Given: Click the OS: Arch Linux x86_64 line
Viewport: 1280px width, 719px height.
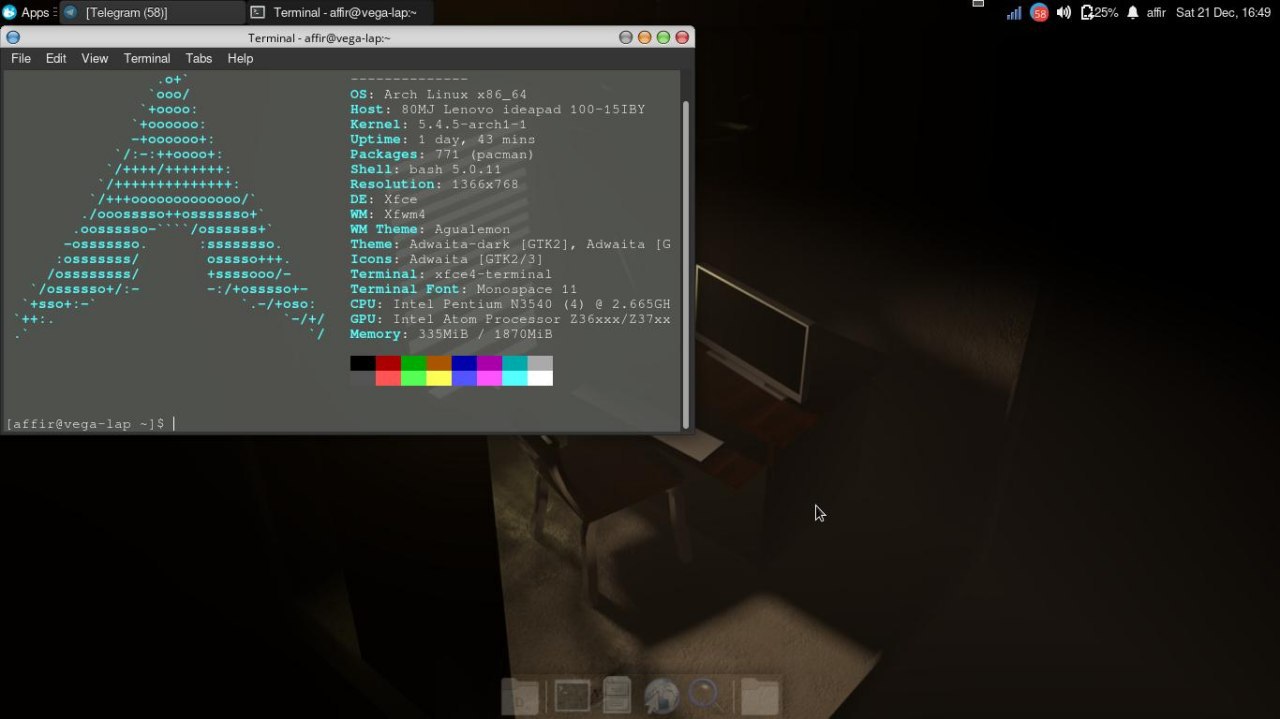Looking at the screenshot, I should click(x=438, y=94).
